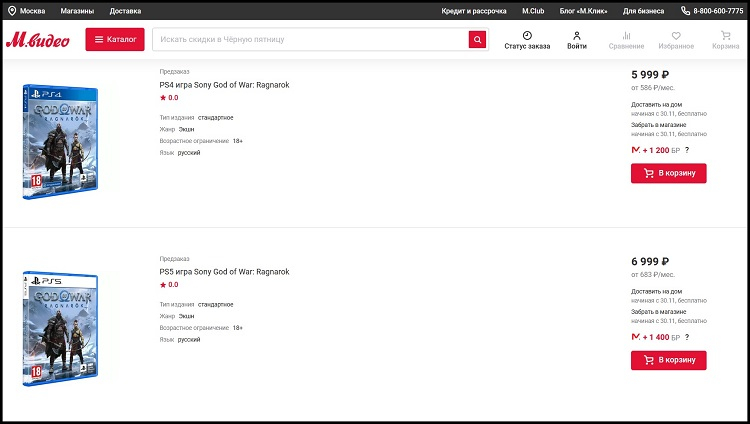Viewport: 750px width, 424px height.
Task: Open the Корзина cart icon
Action: (726, 35)
